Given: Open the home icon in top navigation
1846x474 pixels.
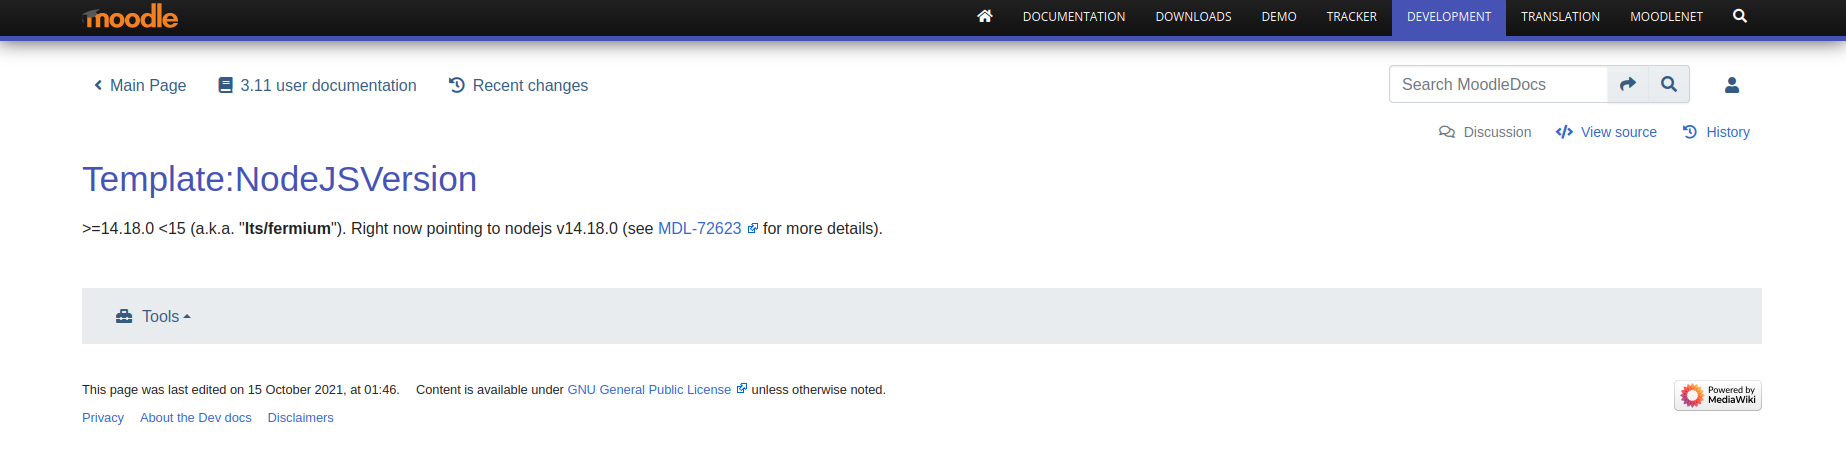Looking at the screenshot, I should coord(985,16).
